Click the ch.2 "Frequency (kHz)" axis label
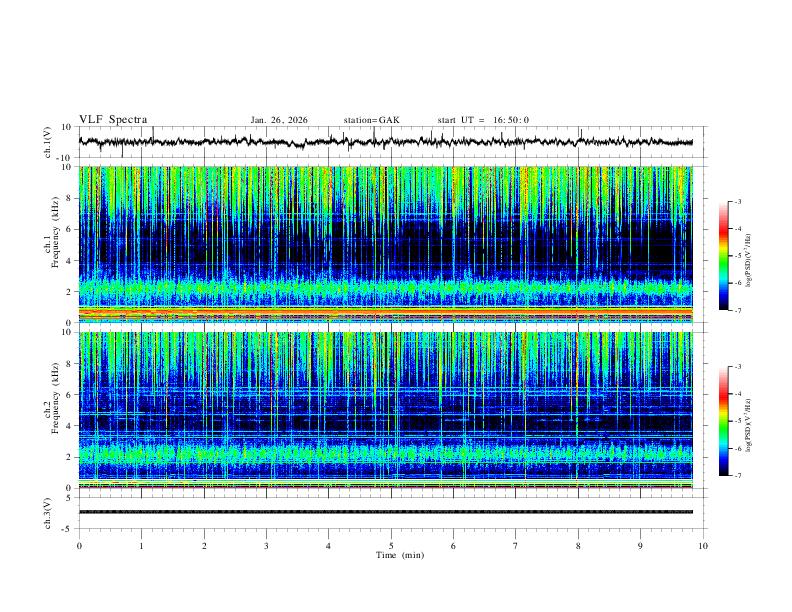792x612 pixels. pyautogui.click(x=56, y=398)
